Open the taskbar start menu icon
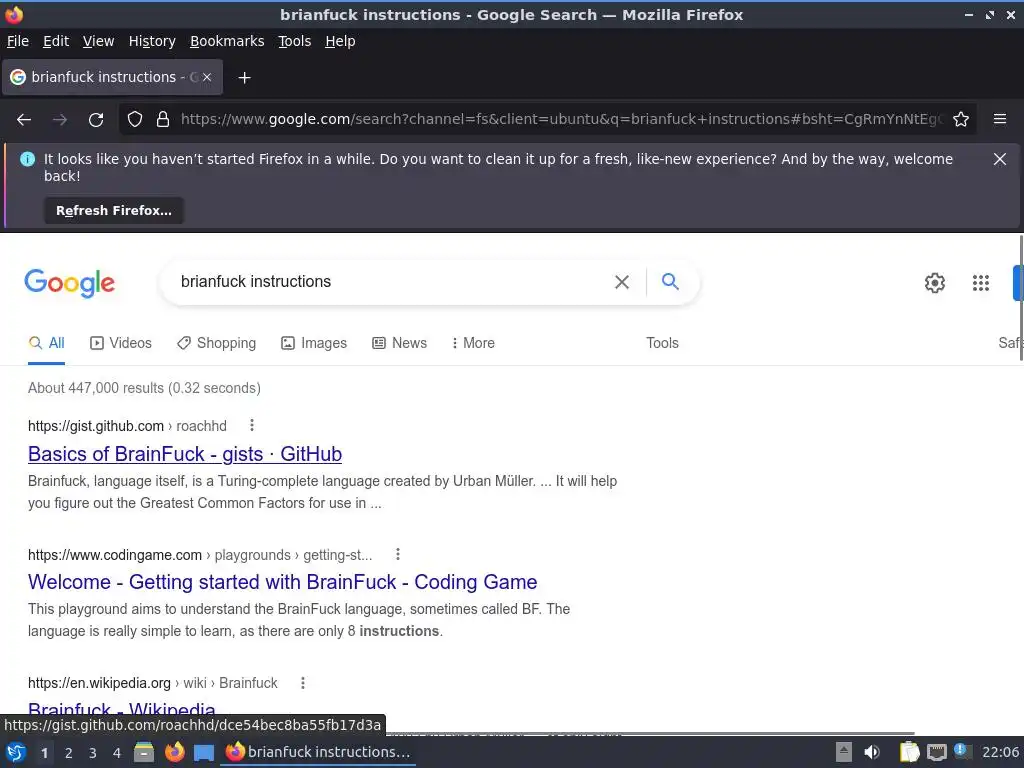 tap(16, 752)
